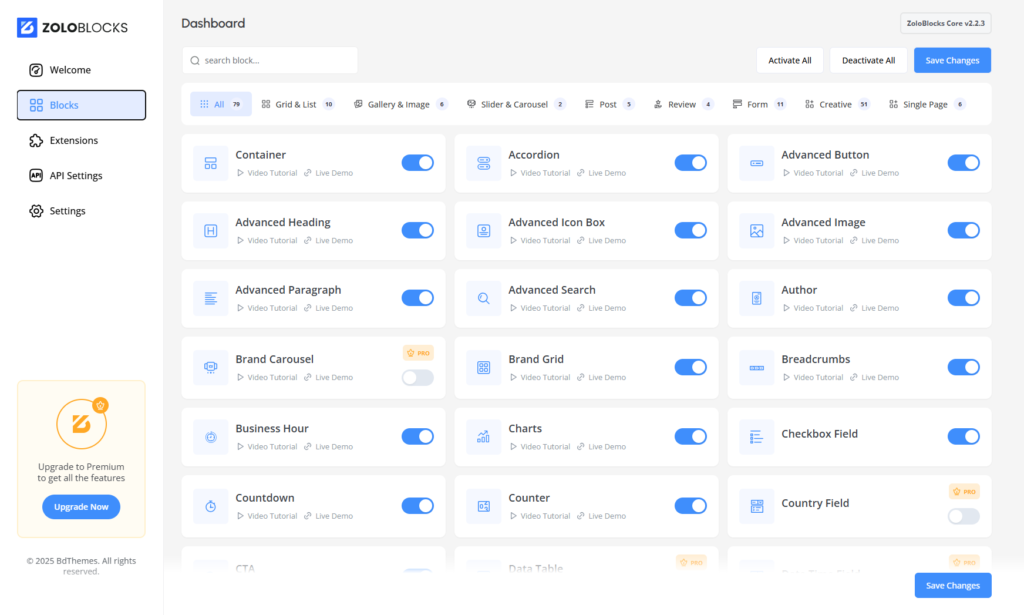This screenshot has height=615, width=1024.
Task: Click the PRO badge on Country Field
Action: point(964,492)
